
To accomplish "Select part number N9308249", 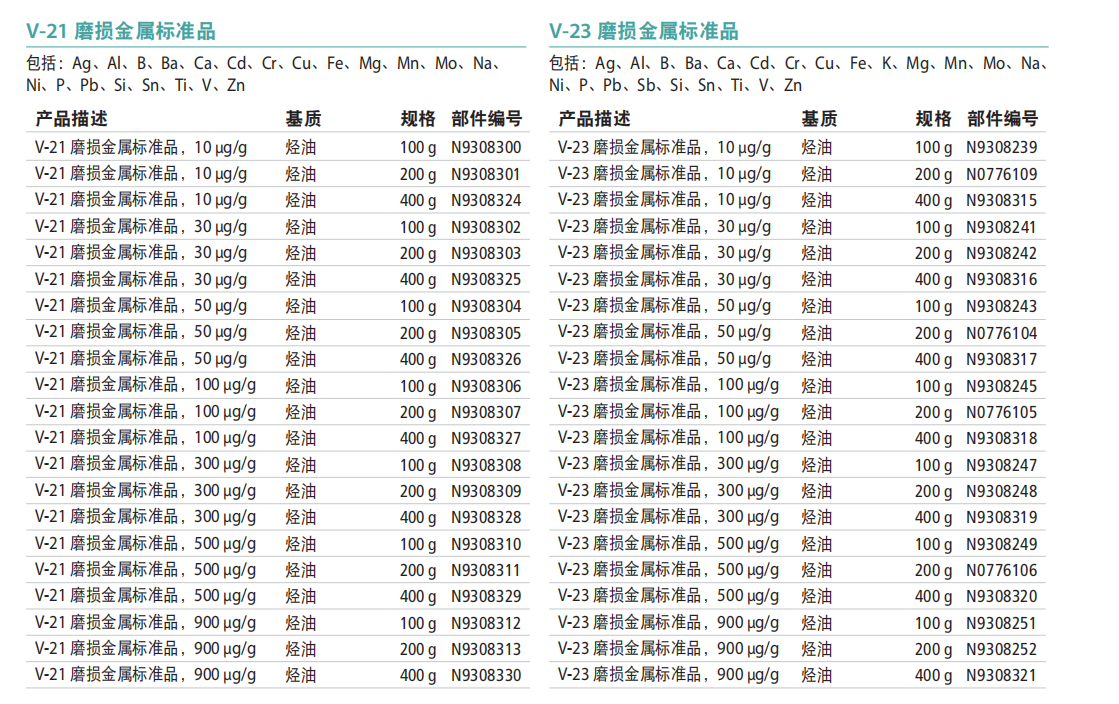I will click(1002, 545).
